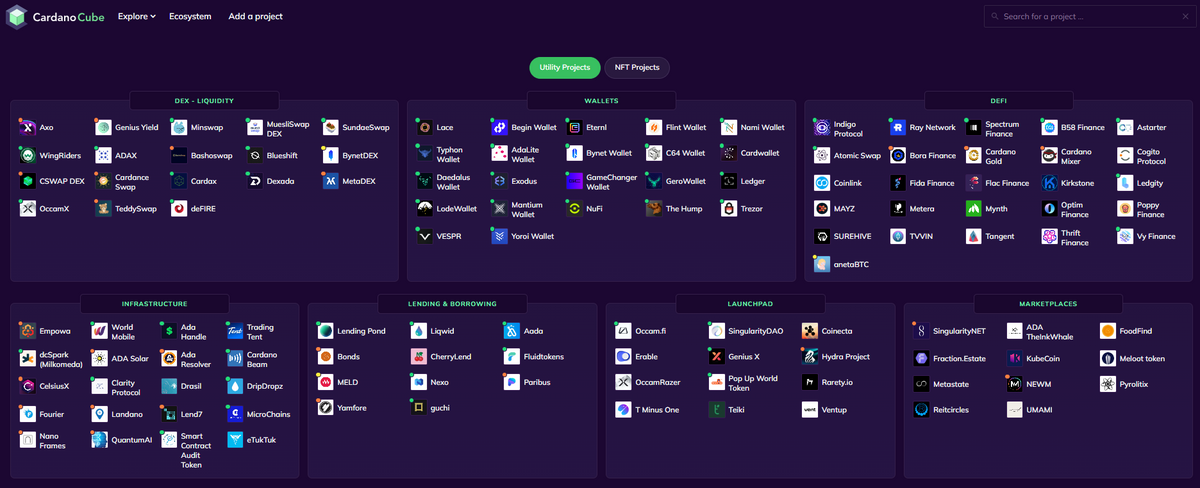The width and height of the screenshot is (1200, 488).
Task: Open the Lending Pond project
Action: click(x=351, y=330)
